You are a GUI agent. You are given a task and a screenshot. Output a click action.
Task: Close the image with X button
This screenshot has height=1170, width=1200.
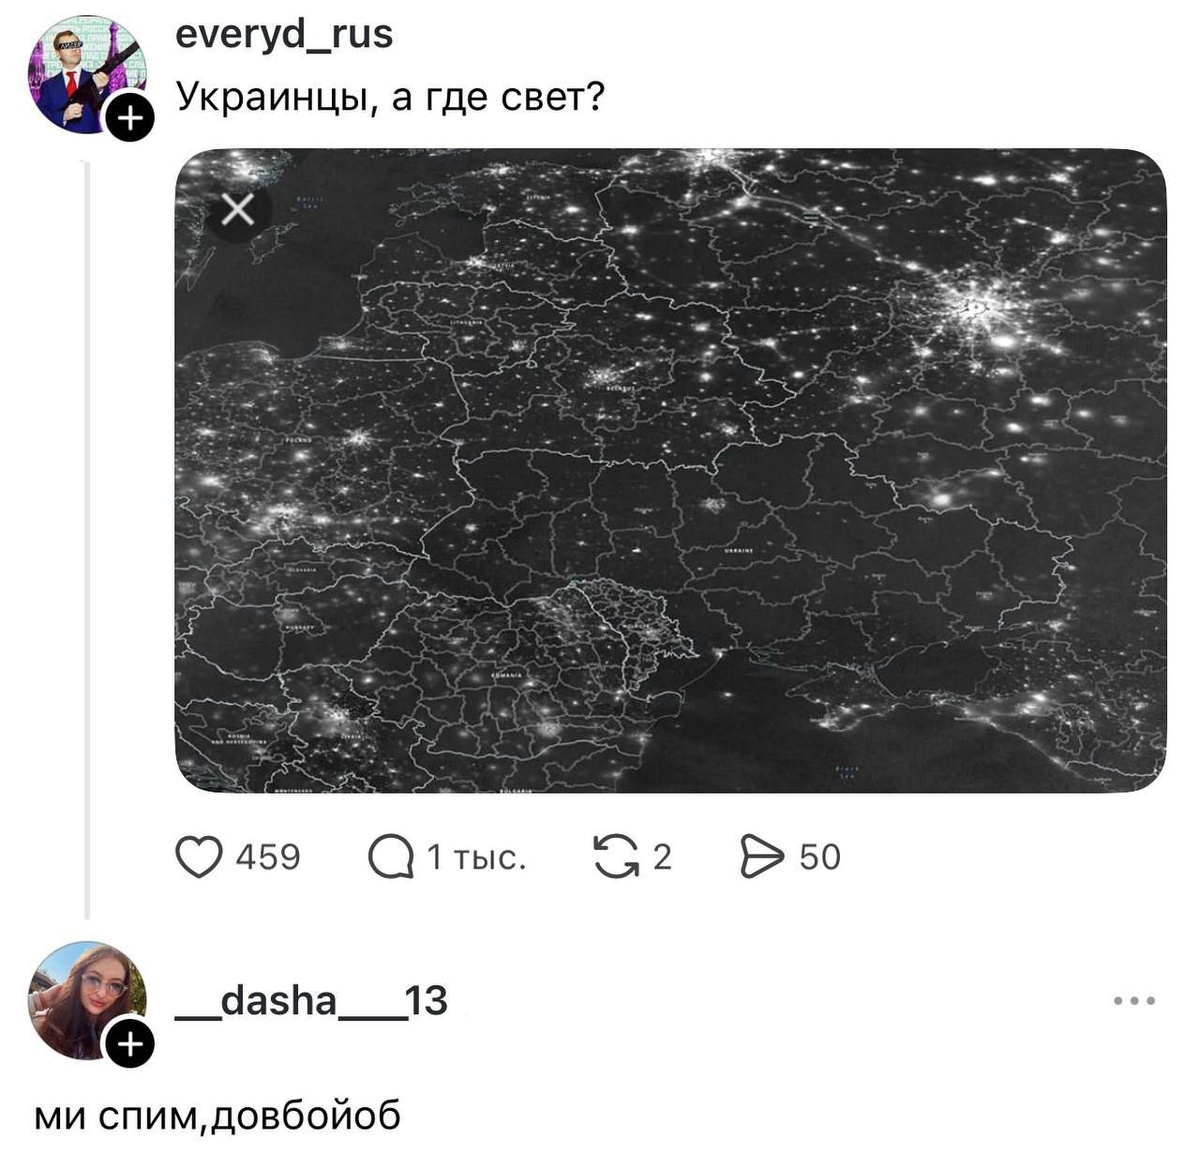237,210
